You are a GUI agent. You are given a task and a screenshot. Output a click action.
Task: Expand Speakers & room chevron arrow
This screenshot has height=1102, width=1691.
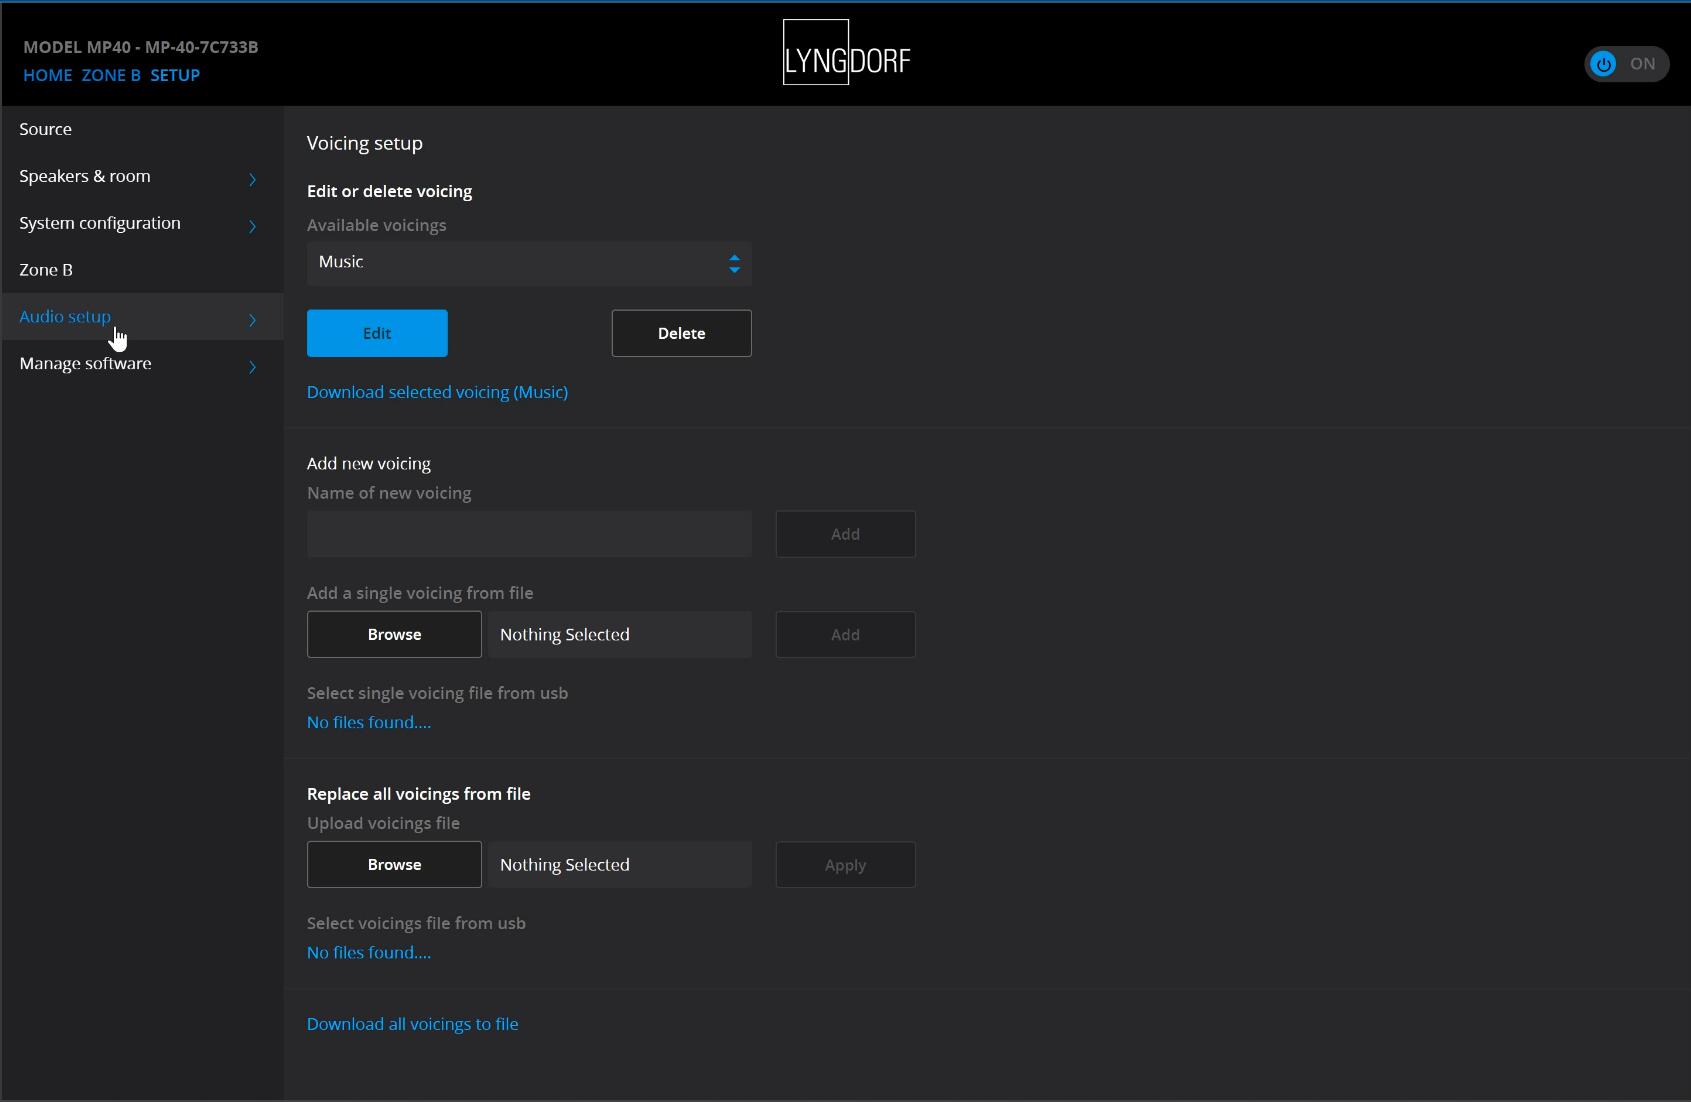pyautogui.click(x=252, y=179)
